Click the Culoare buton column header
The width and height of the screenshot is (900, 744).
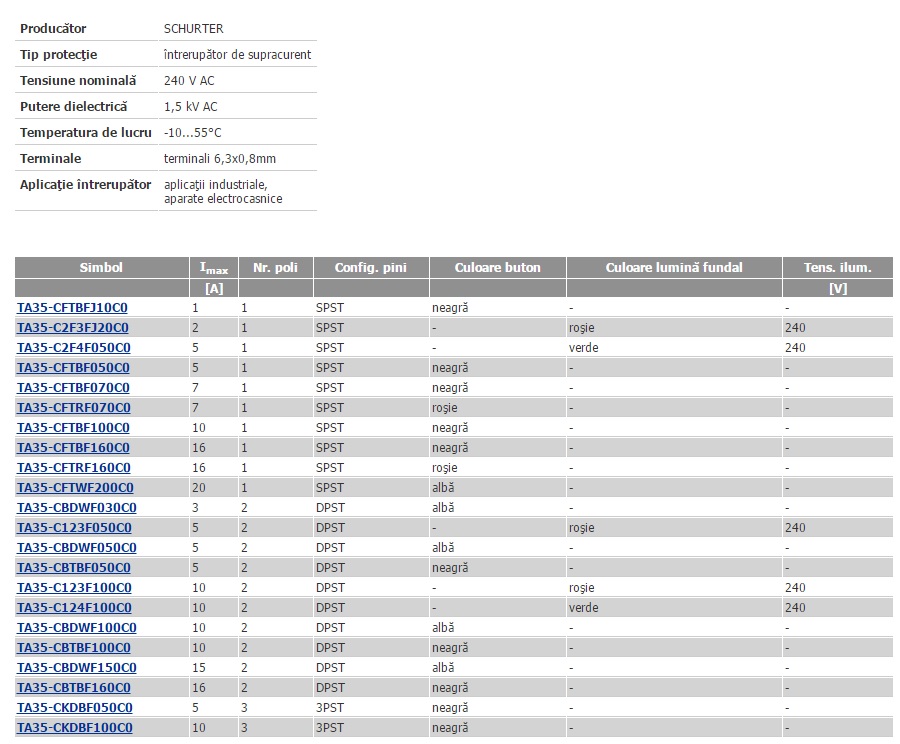click(498, 268)
